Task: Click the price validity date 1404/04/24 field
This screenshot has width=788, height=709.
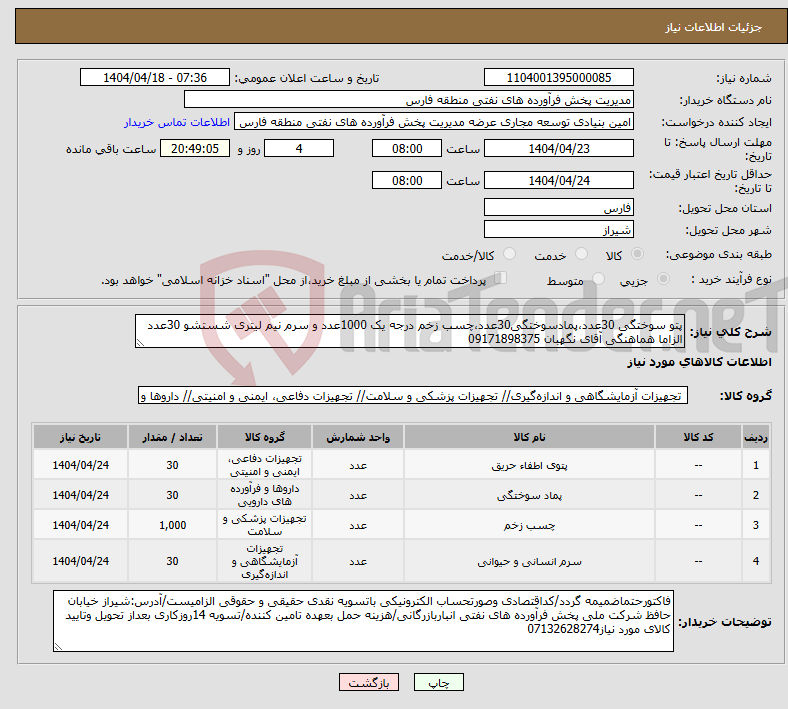Action: point(558,180)
